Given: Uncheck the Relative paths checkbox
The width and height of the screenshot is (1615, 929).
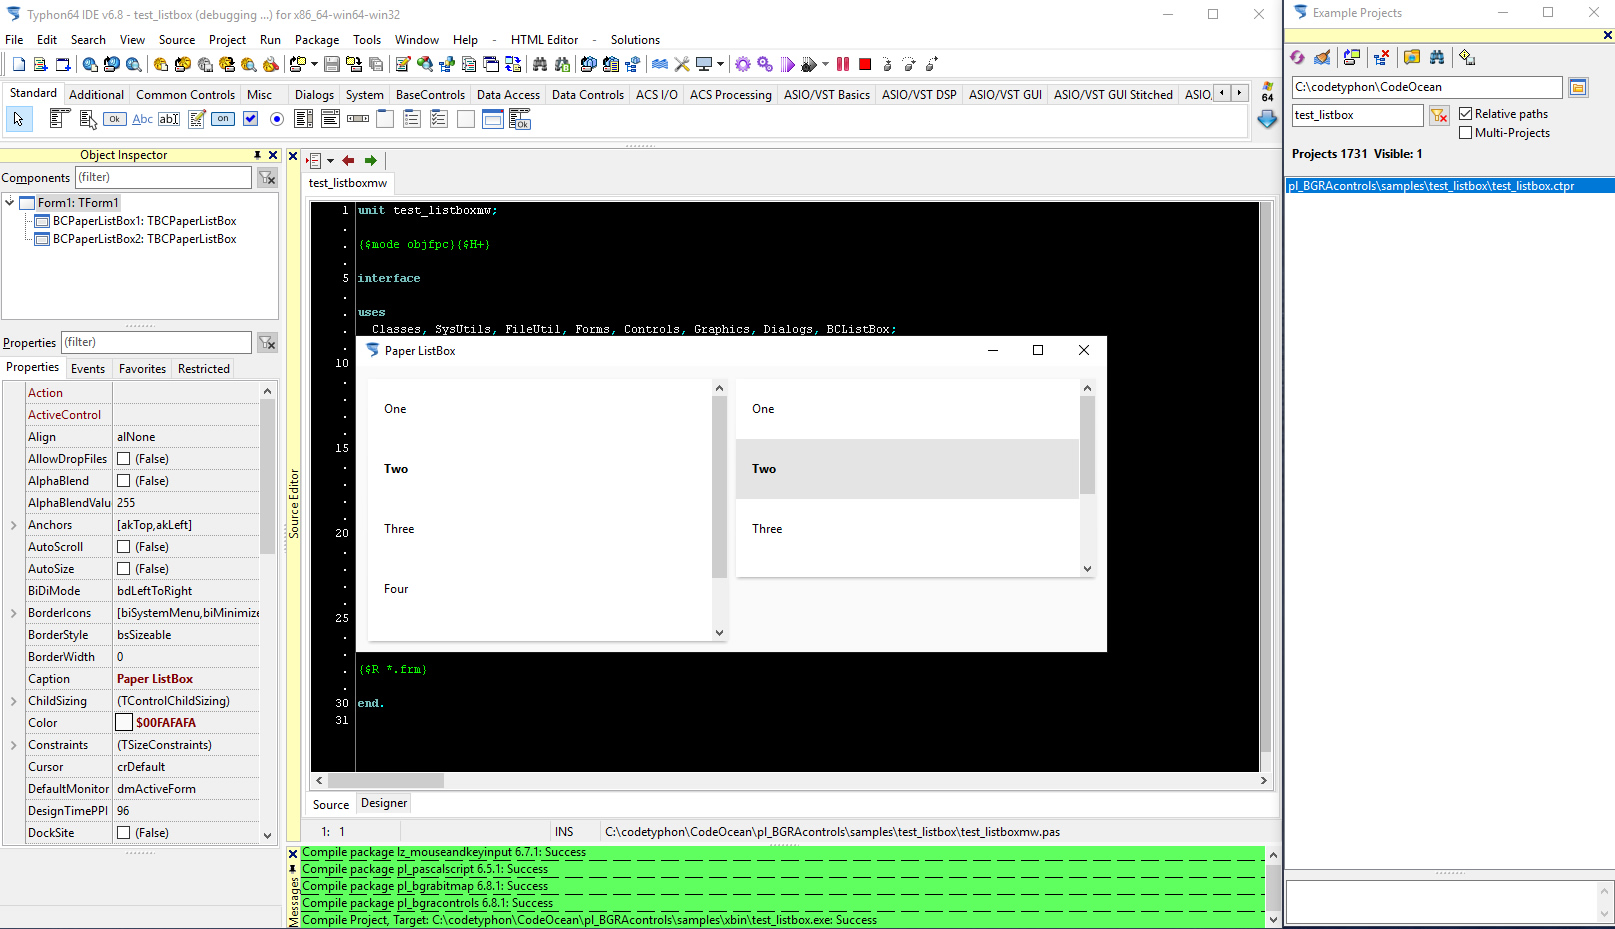Looking at the screenshot, I should pyautogui.click(x=1465, y=114).
